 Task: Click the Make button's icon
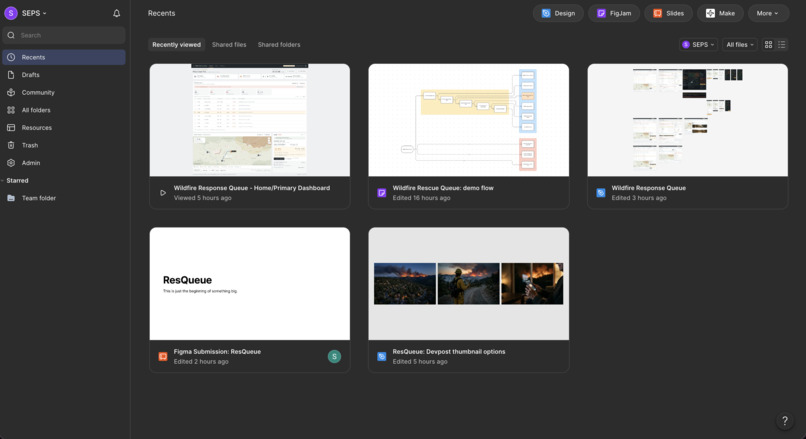[710, 13]
